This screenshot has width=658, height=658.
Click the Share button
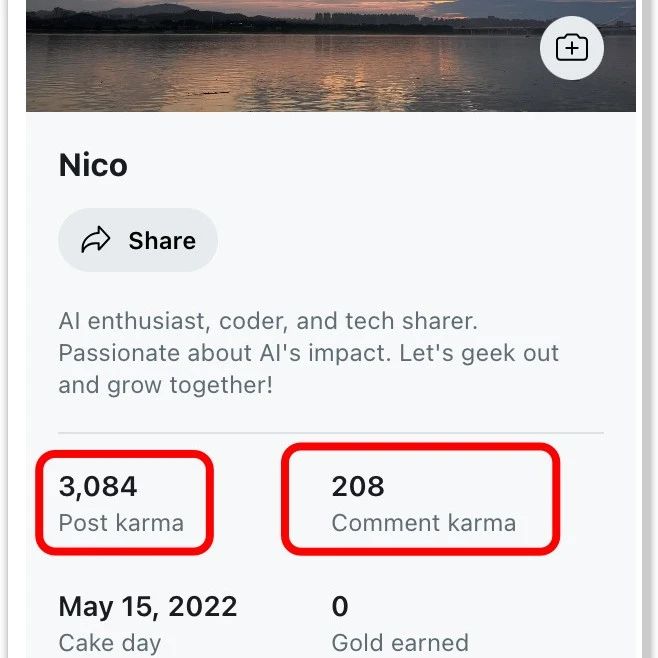(x=138, y=240)
